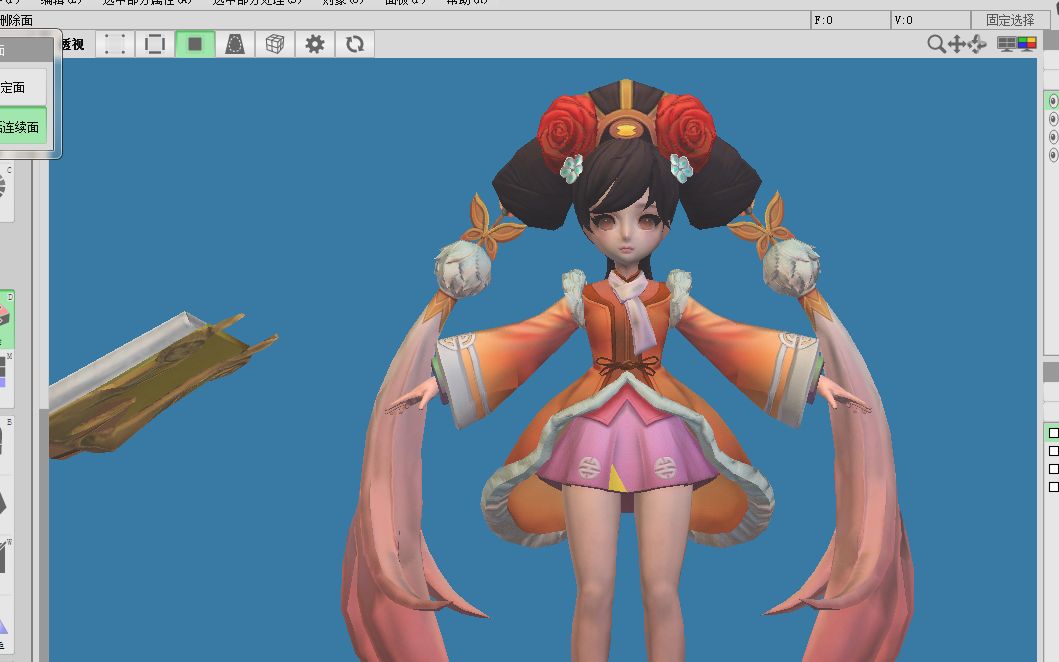Image resolution: width=1059 pixels, height=662 pixels.
Task: Toggle the highlighted face display icon
Action: click(195, 45)
